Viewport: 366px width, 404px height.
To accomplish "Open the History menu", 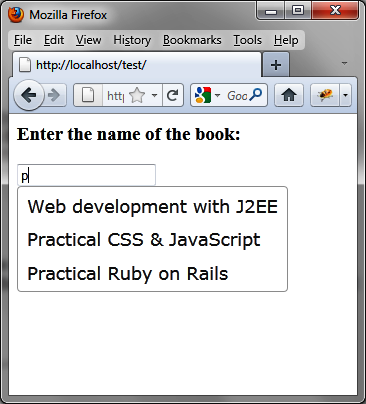I will (x=132, y=40).
